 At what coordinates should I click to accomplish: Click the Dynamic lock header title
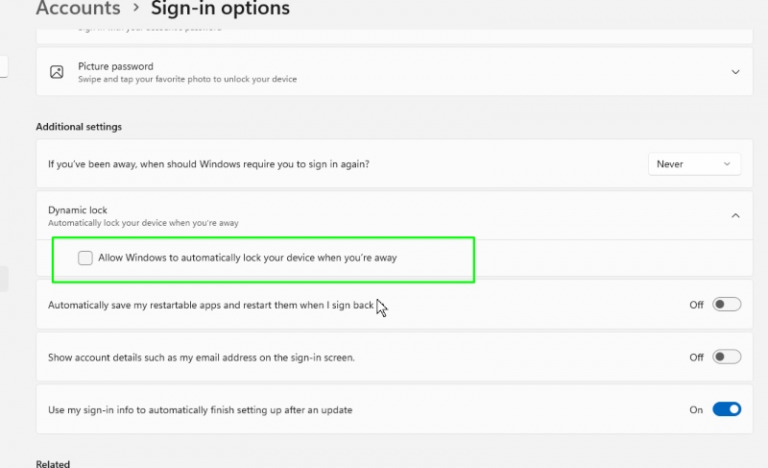(x=78, y=210)
